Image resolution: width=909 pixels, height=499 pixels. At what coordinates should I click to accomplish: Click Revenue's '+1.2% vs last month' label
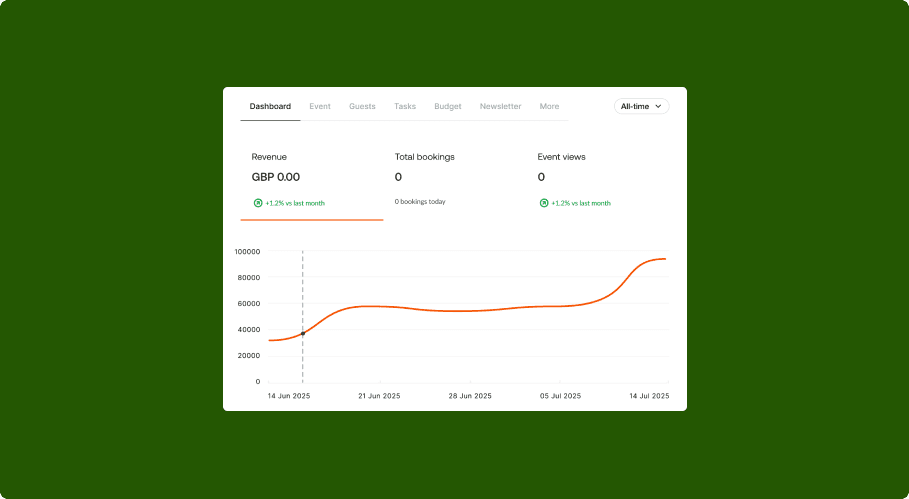coord(295,203)
